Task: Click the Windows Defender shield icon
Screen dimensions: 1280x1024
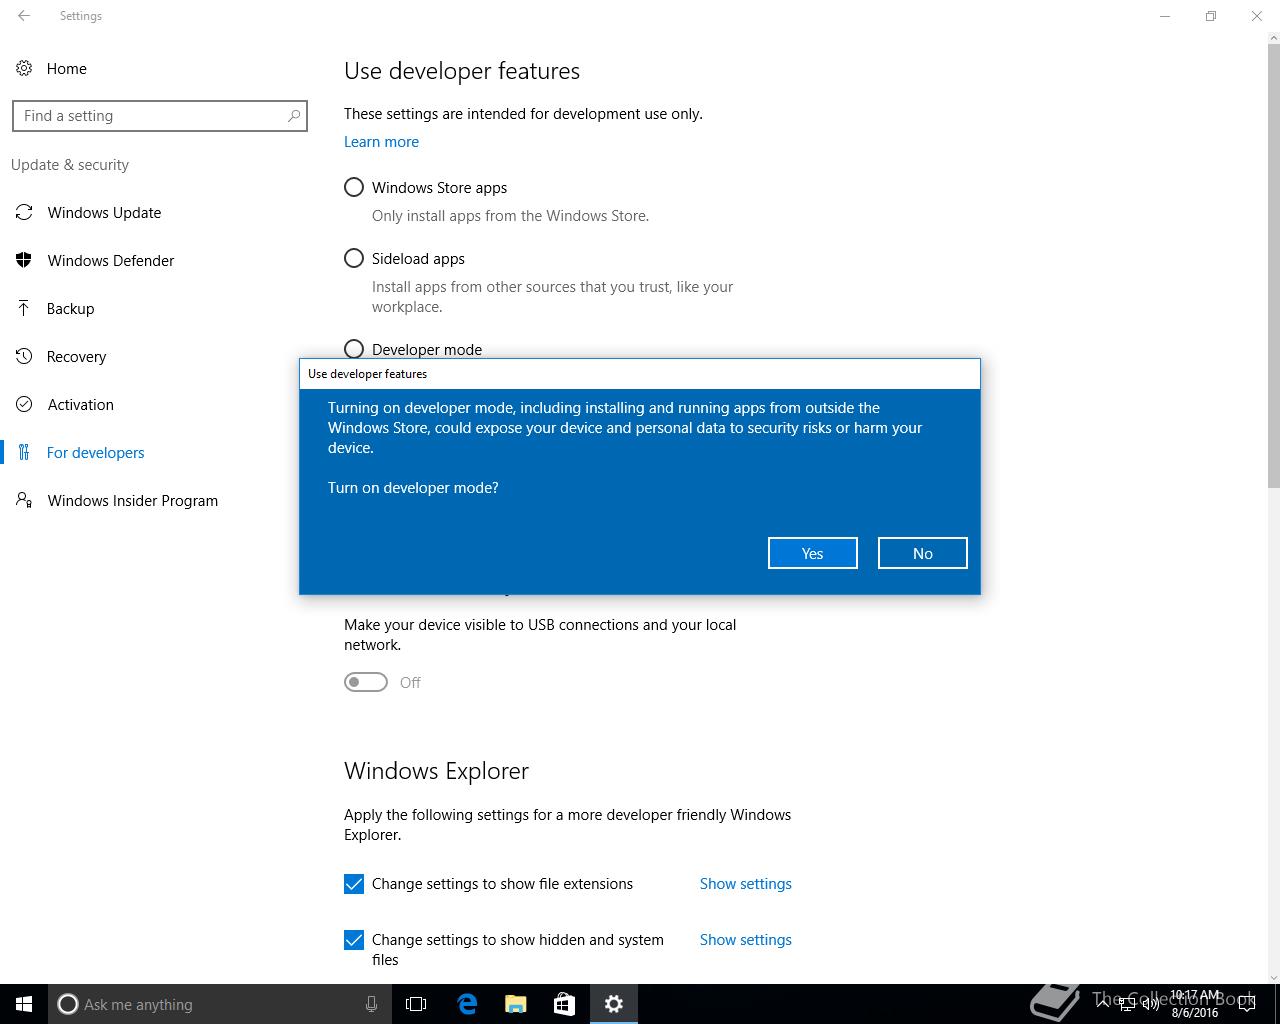Action: (24, 260)
